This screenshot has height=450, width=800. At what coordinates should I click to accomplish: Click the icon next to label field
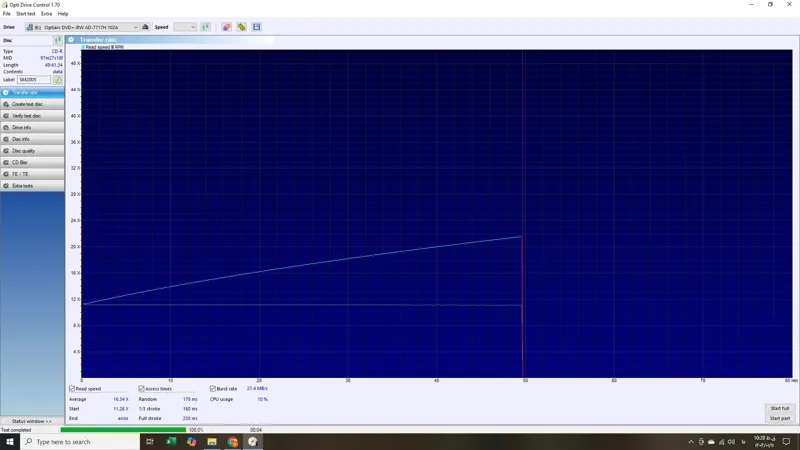(x=58, y=79)
